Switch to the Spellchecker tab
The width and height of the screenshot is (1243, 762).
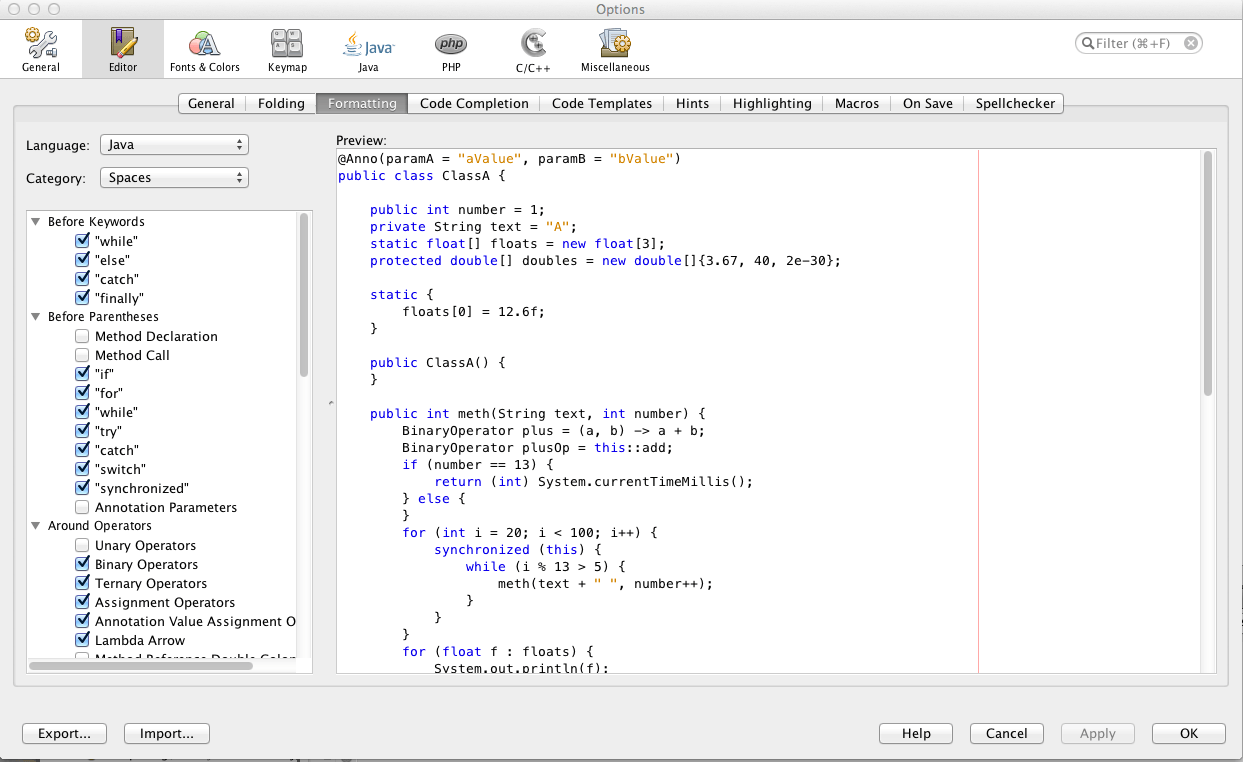tap(1015, 103)
